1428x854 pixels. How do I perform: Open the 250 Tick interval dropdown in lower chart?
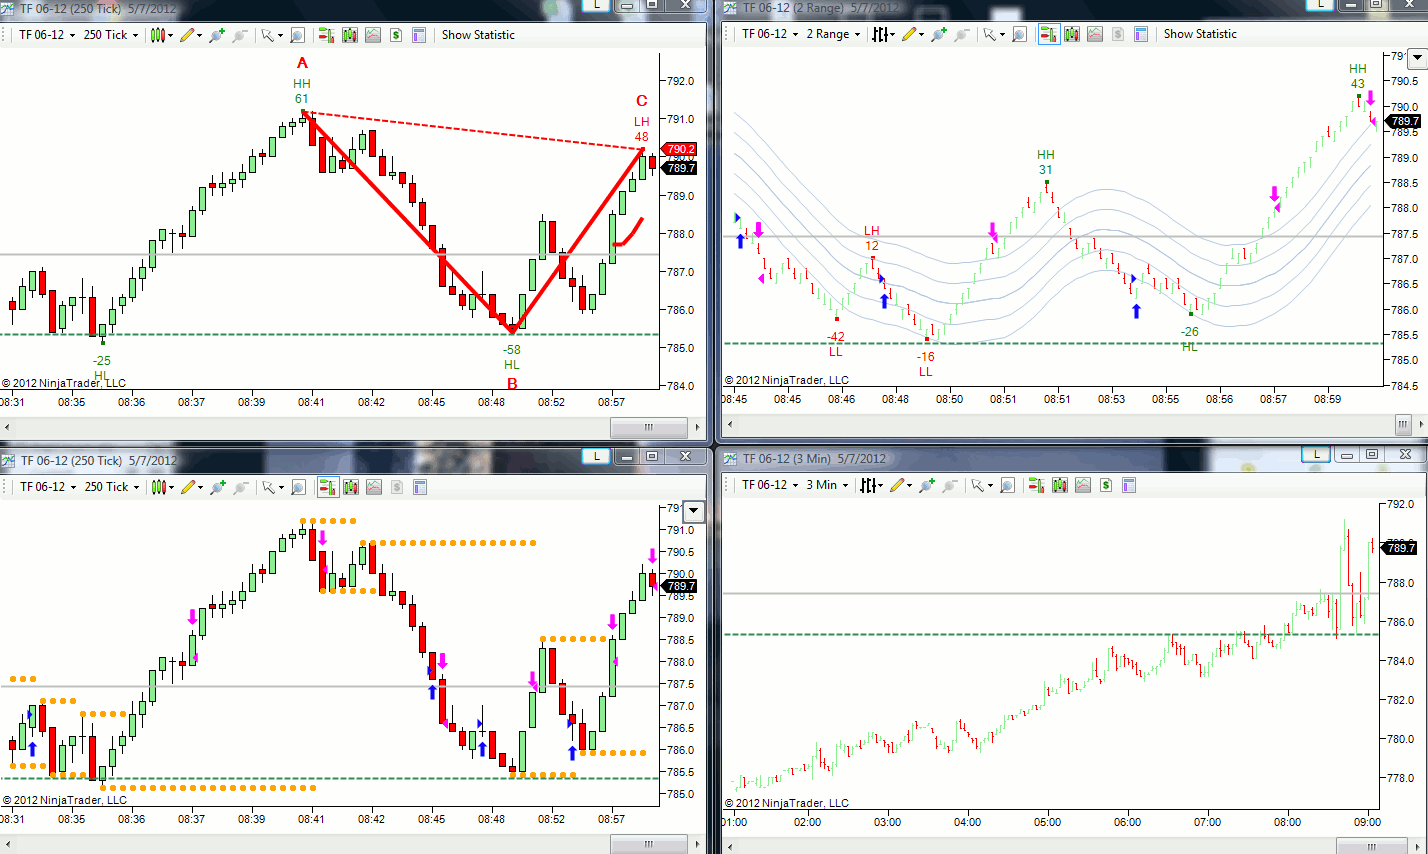click(112, 487)
